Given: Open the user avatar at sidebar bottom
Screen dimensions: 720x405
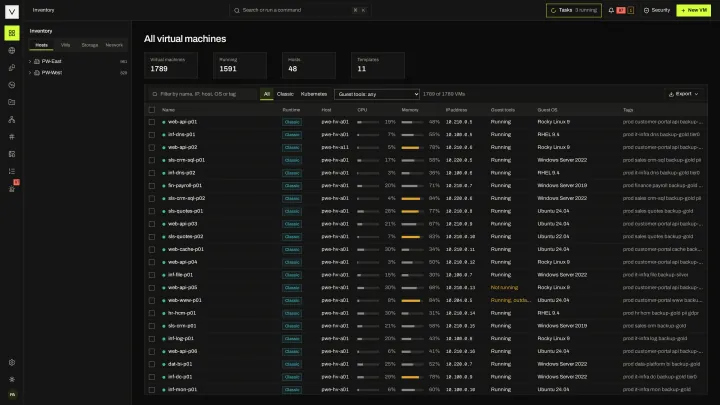Looking at the screenshot, I should (x=12, y=394).
